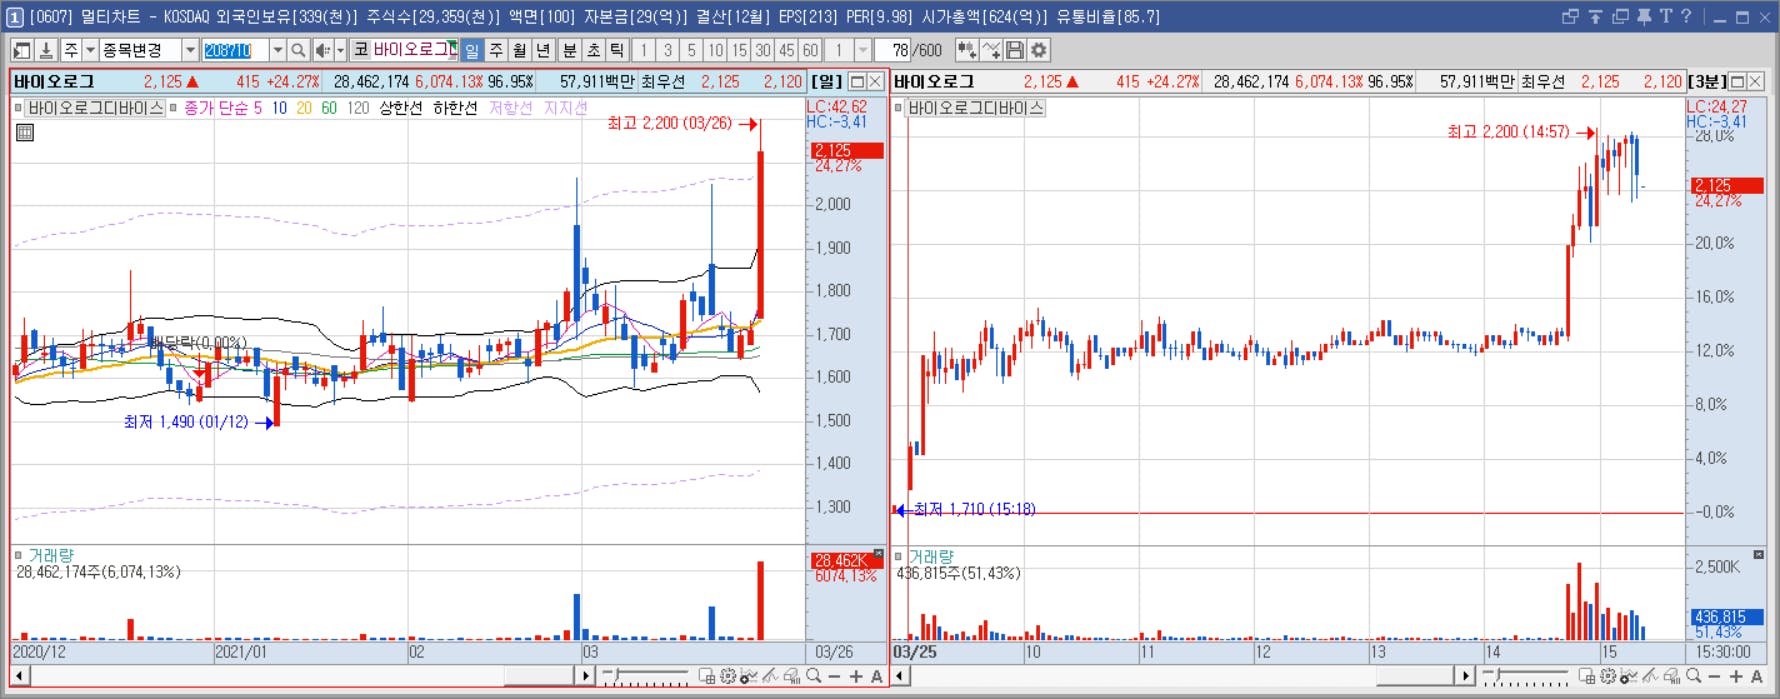Select the 초 (second) period toggle
1780x699 pixels.
tap(593, 50)
